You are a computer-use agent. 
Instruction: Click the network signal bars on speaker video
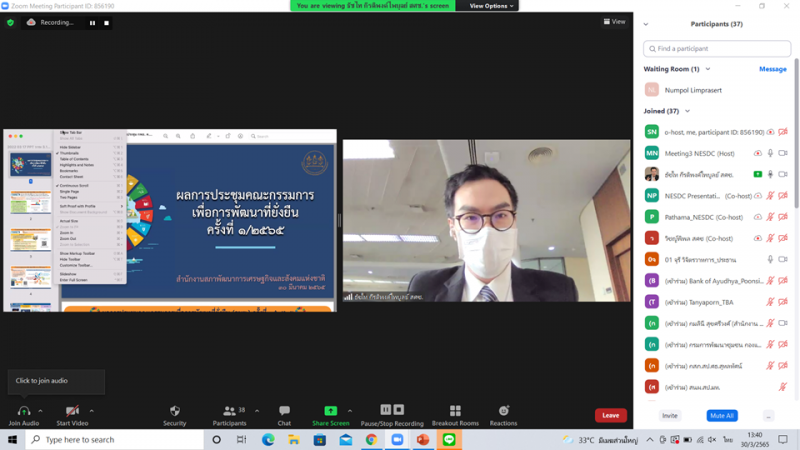point(348,296)
